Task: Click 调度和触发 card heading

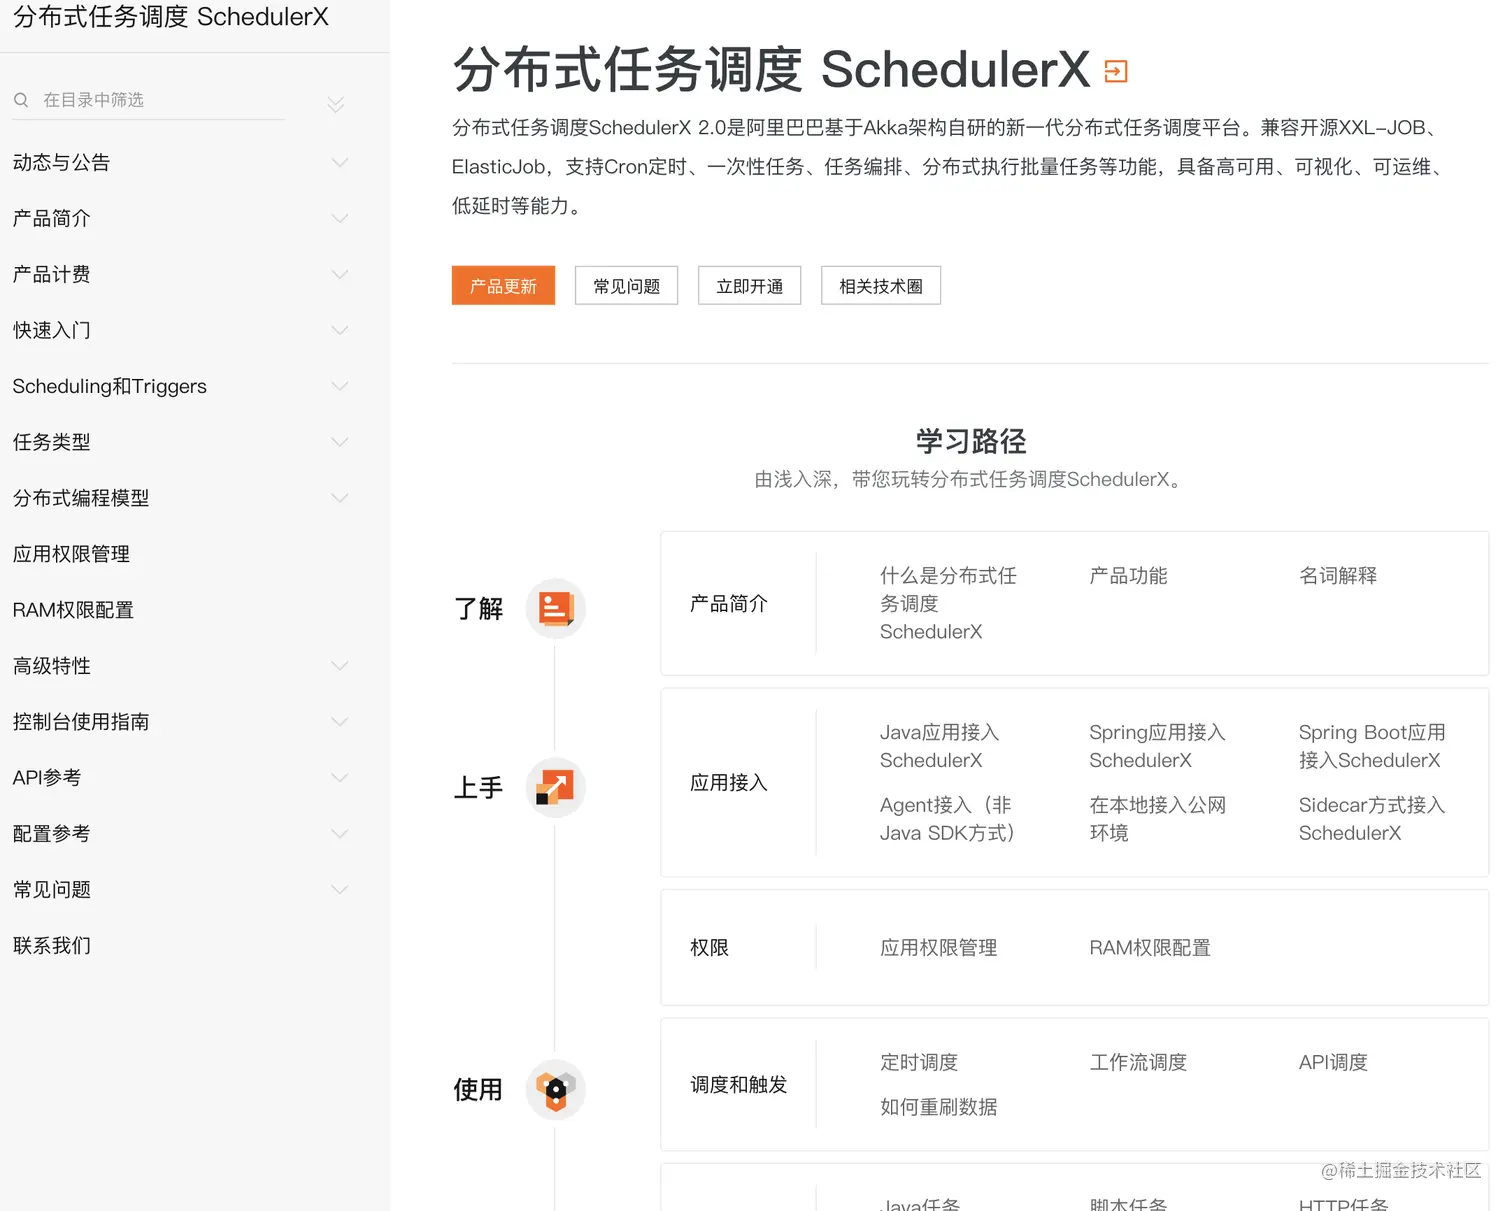Action: pyautogui.click(x=739, y=1084)
